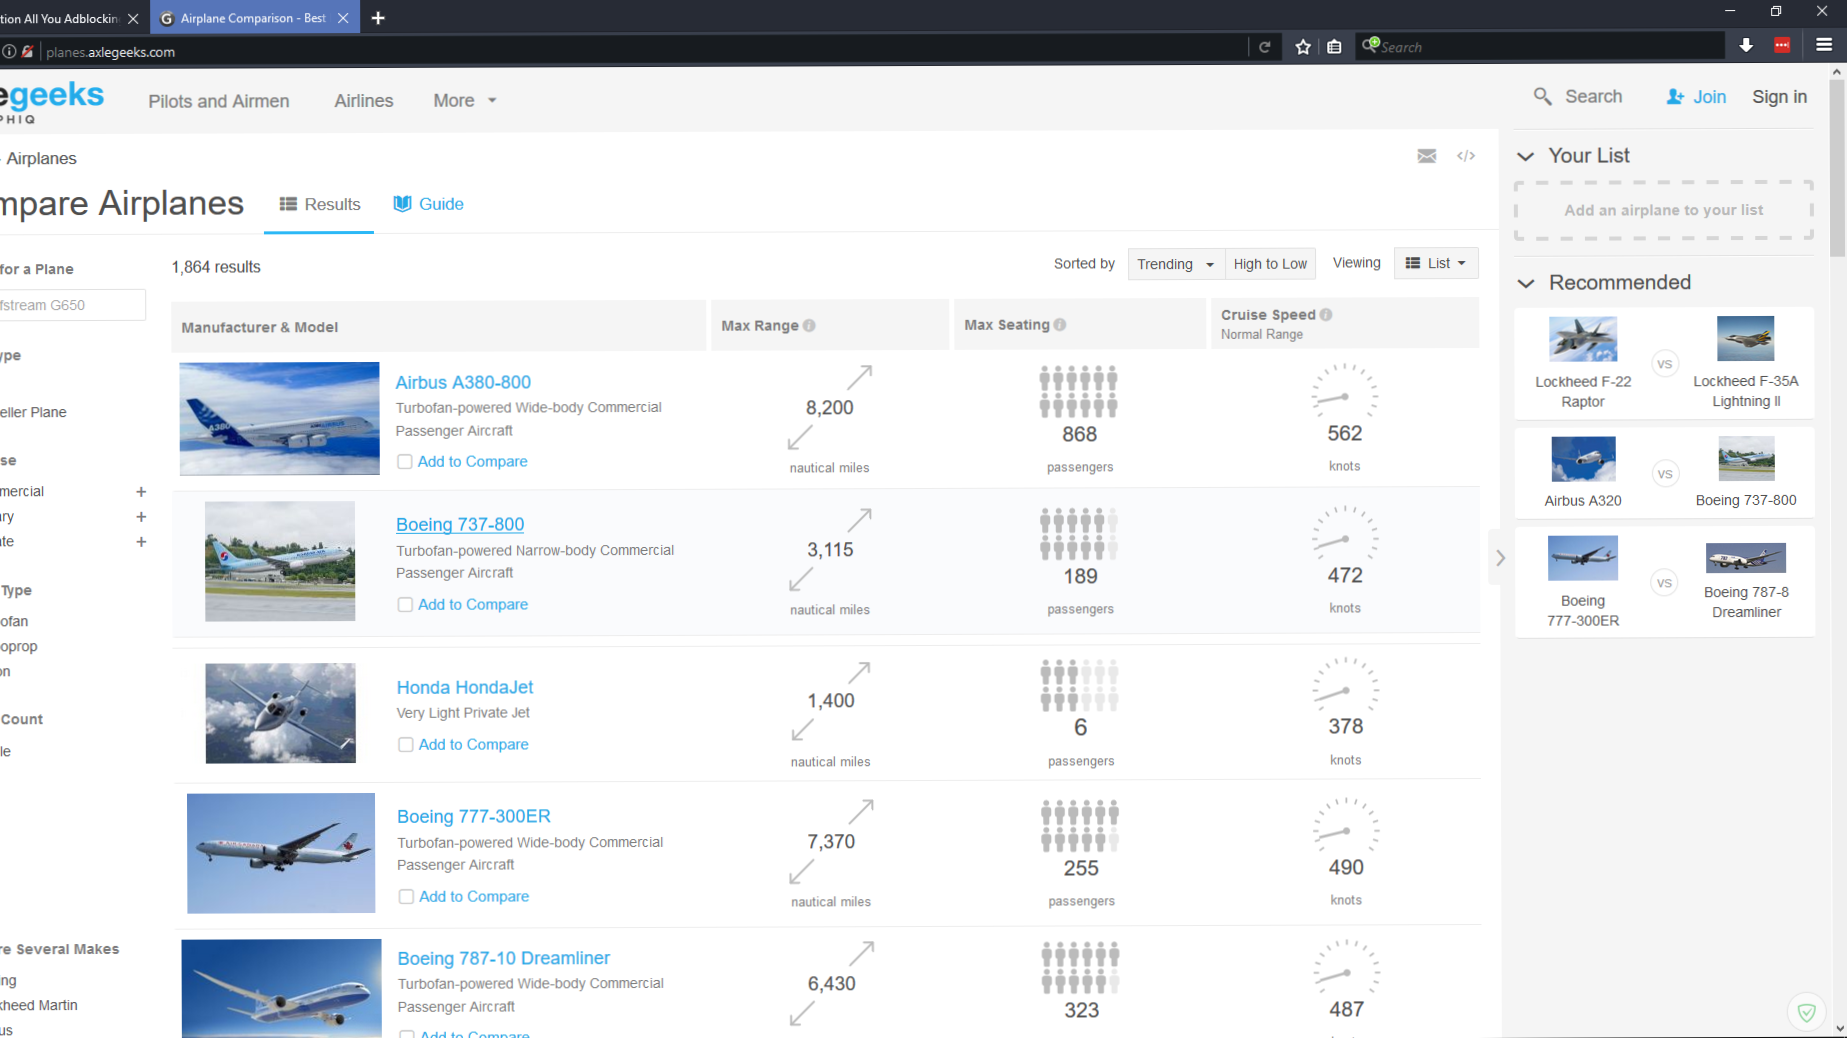Open the Boeing 787-10 Dreamliner link
1847x1038 pixels.
coord(504,959)
